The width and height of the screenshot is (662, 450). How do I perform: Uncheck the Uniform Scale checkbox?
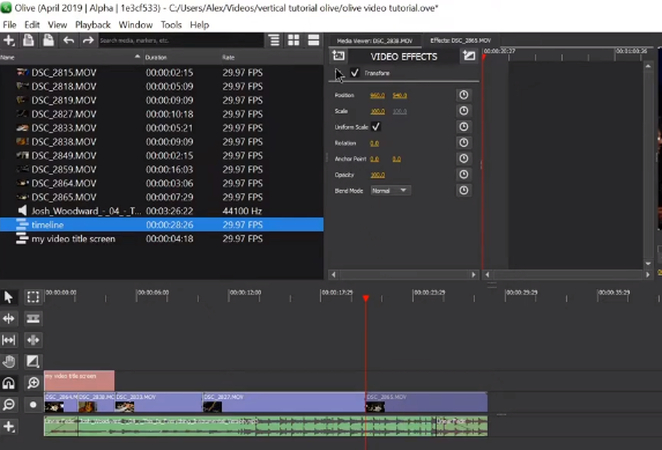pyautogui.click(x=376, y=127)
